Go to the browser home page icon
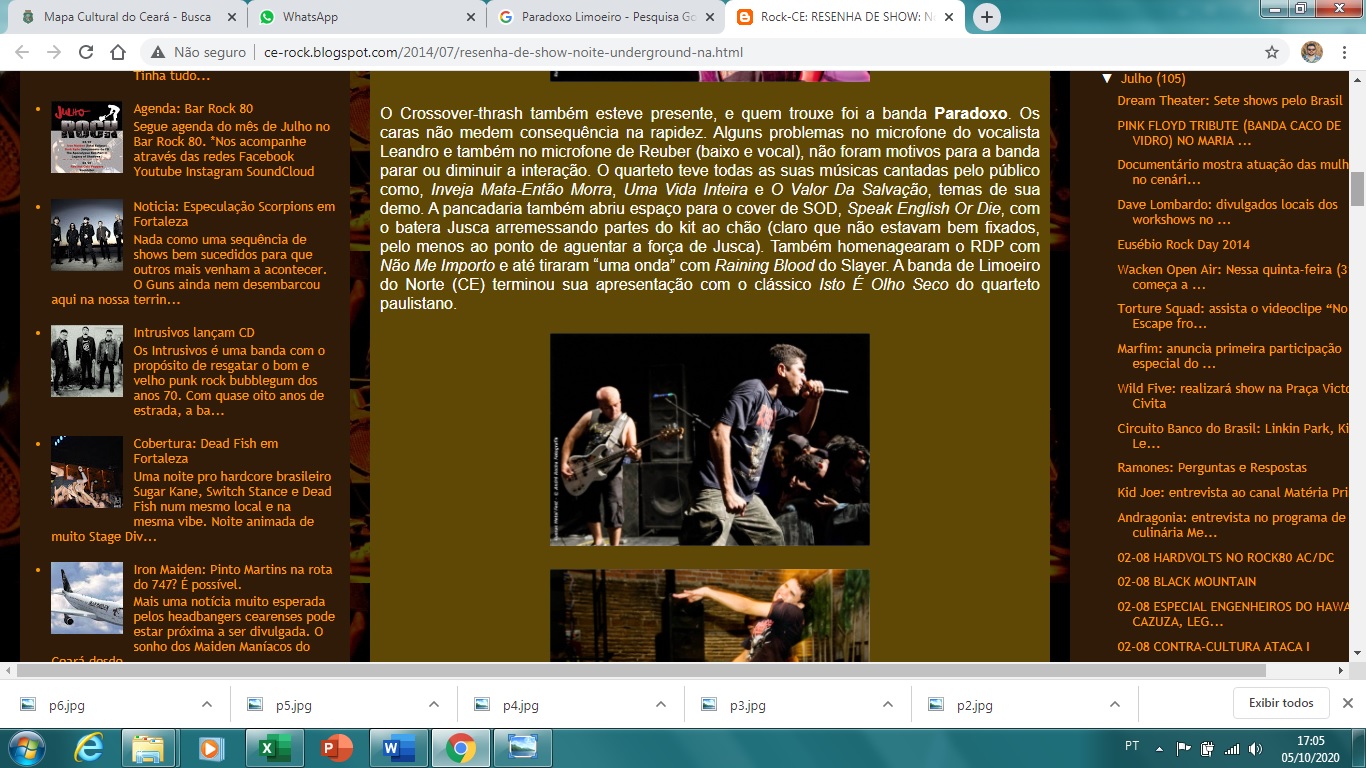 [x=118, y=53]
